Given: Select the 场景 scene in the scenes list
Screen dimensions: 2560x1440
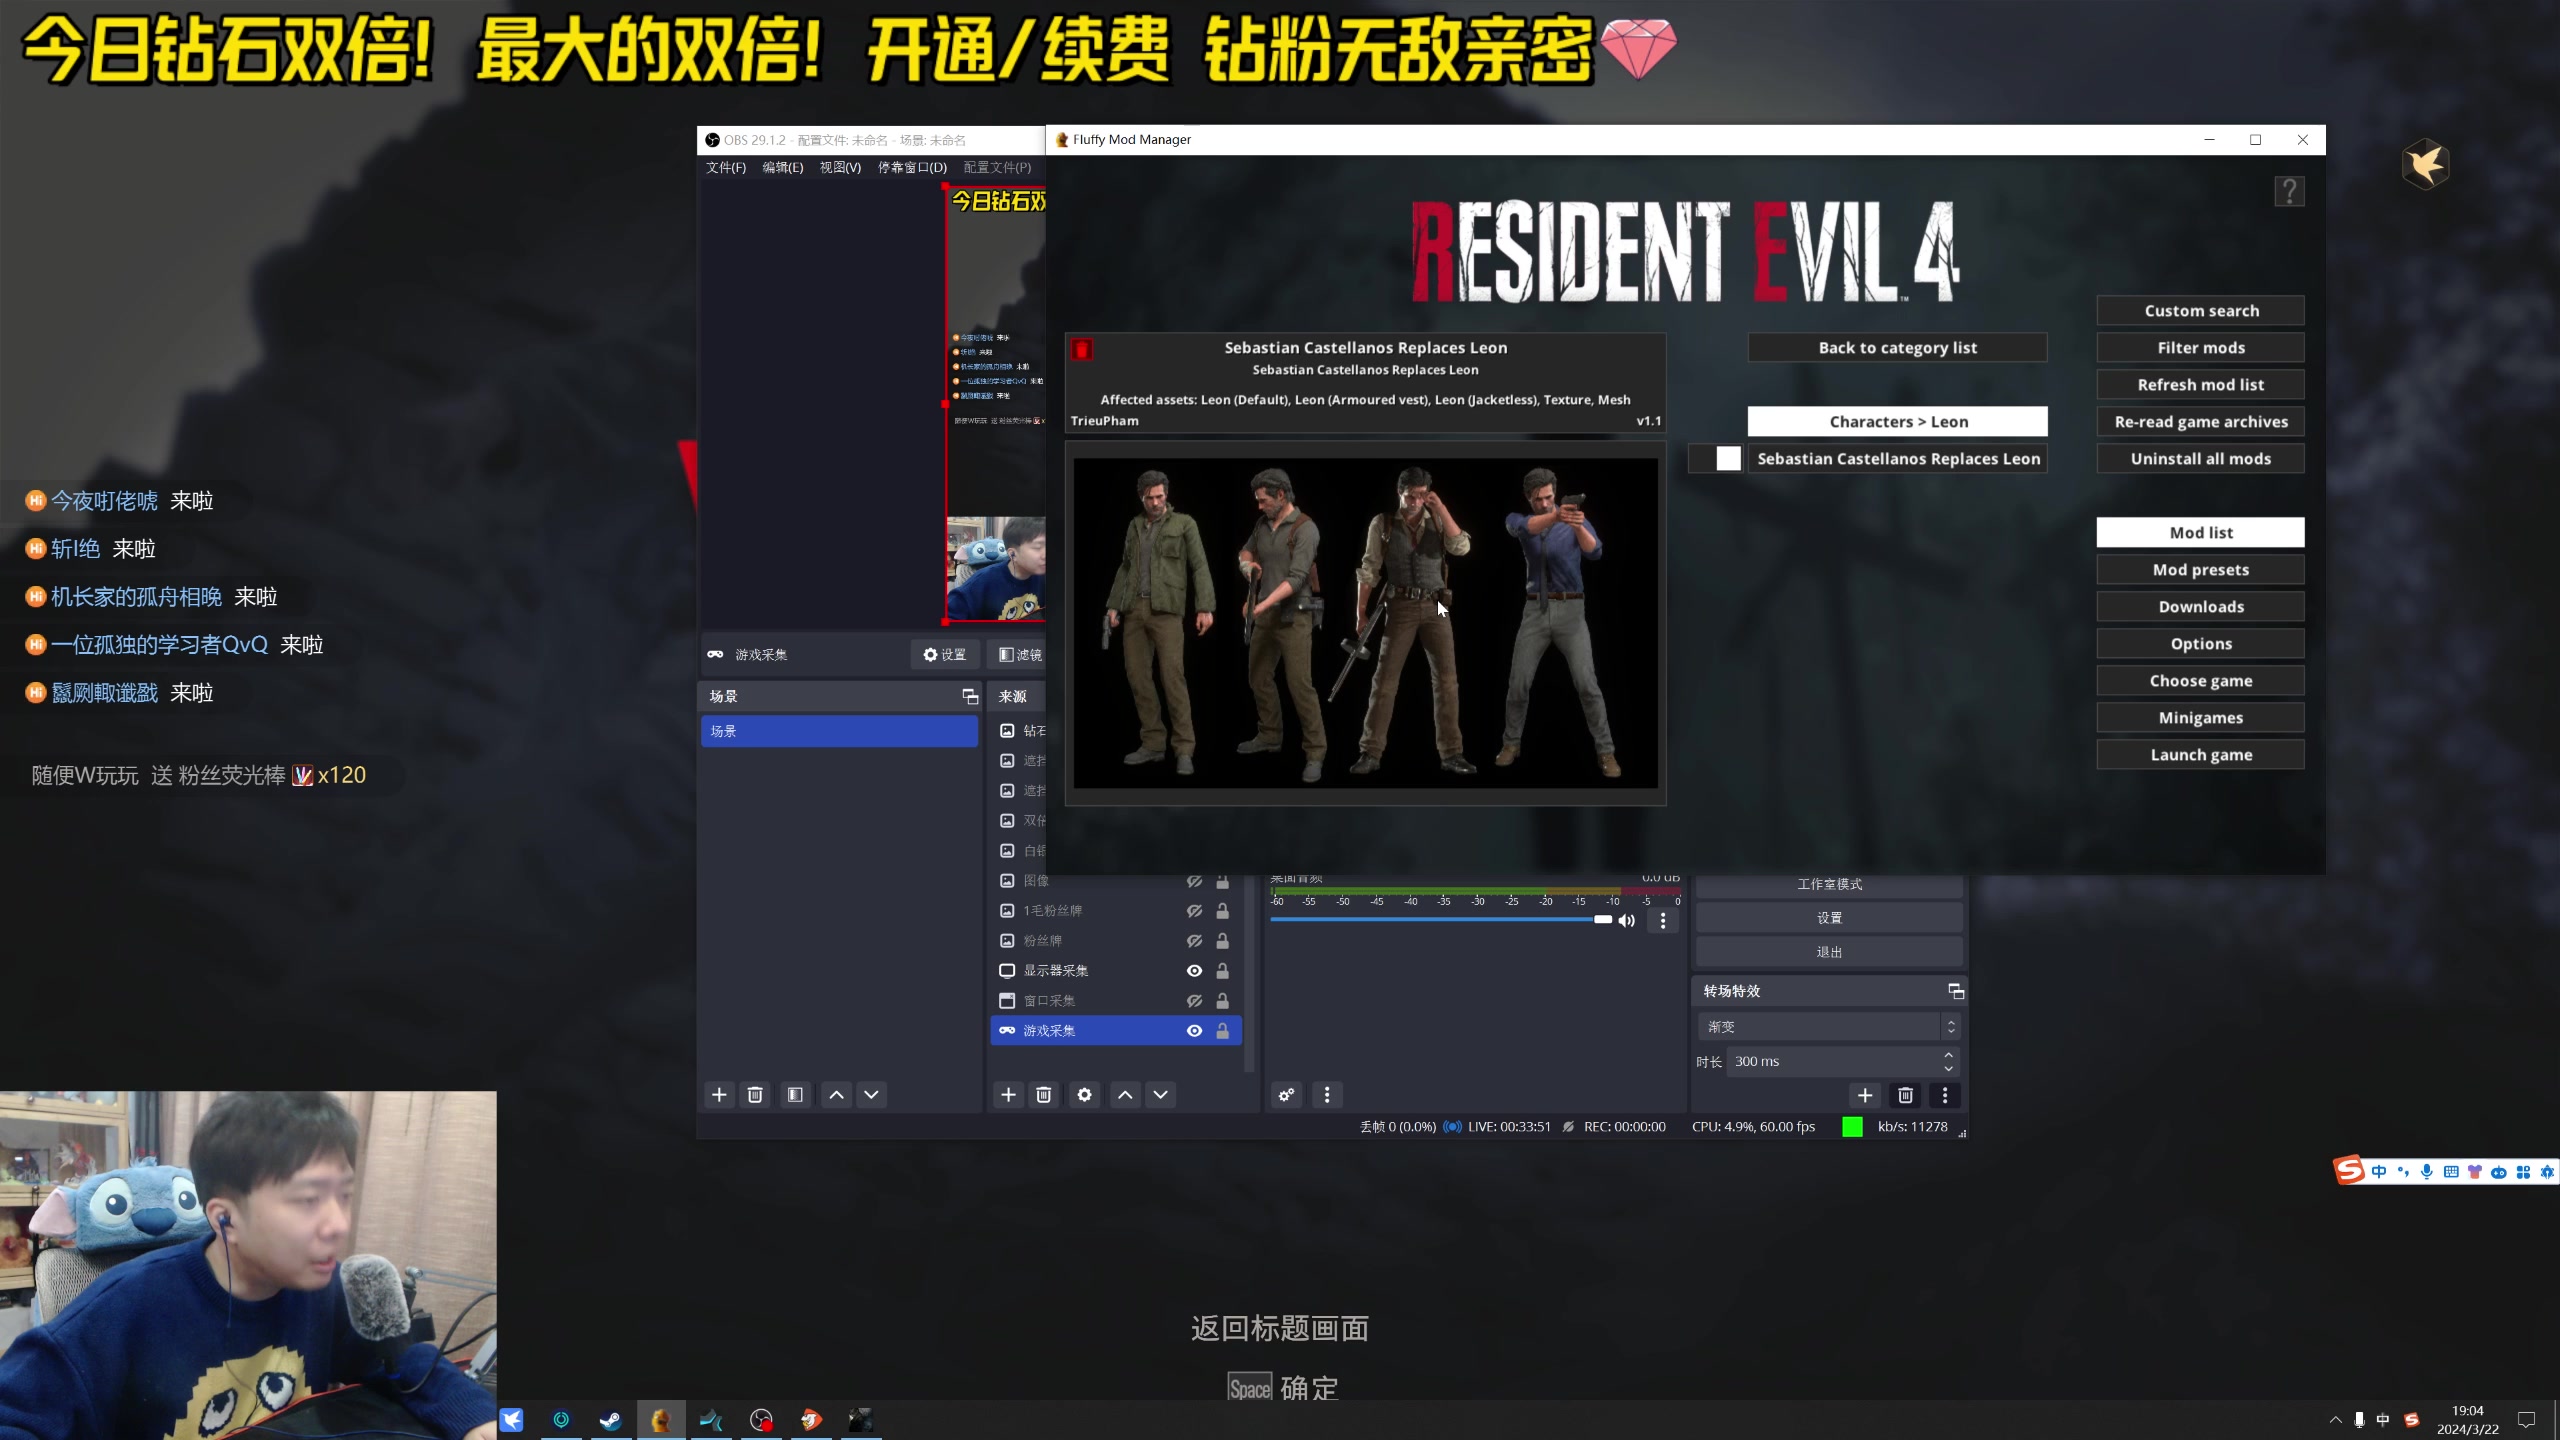Looking at the screenshot, I should [x=840, y=731].
